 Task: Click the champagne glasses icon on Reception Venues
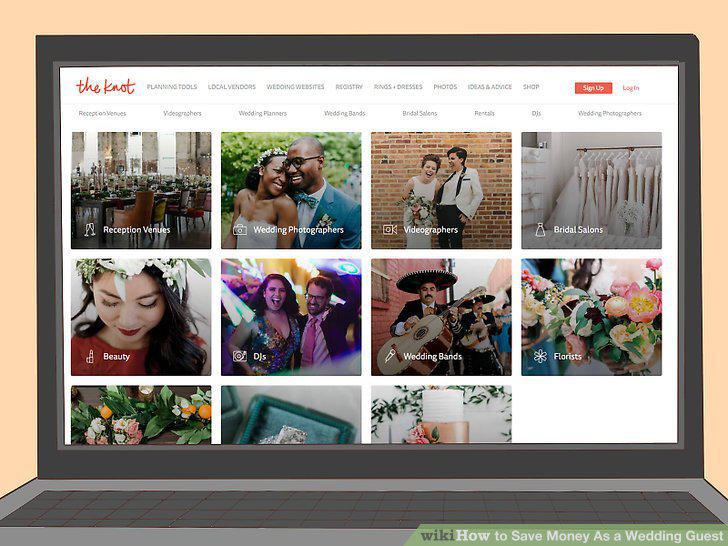pos(90,229)
